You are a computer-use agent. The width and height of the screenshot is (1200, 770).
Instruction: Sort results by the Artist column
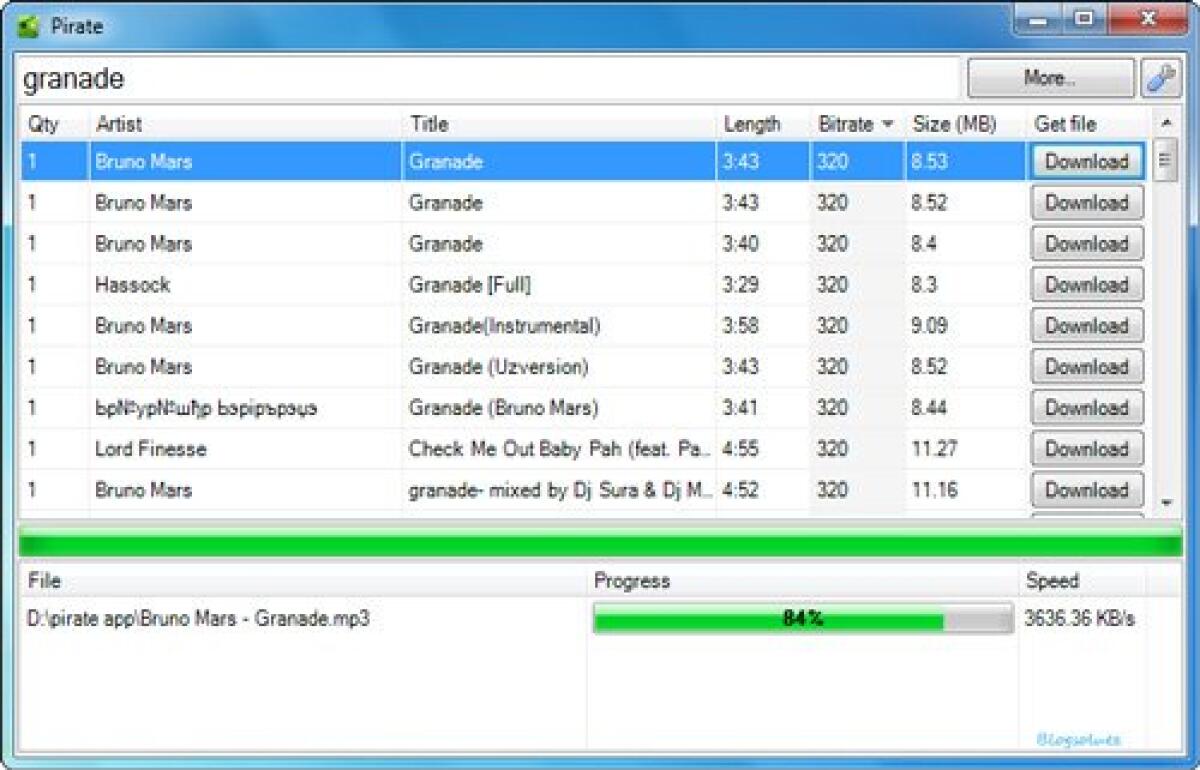pyautogui.click(x=120, y=124)
